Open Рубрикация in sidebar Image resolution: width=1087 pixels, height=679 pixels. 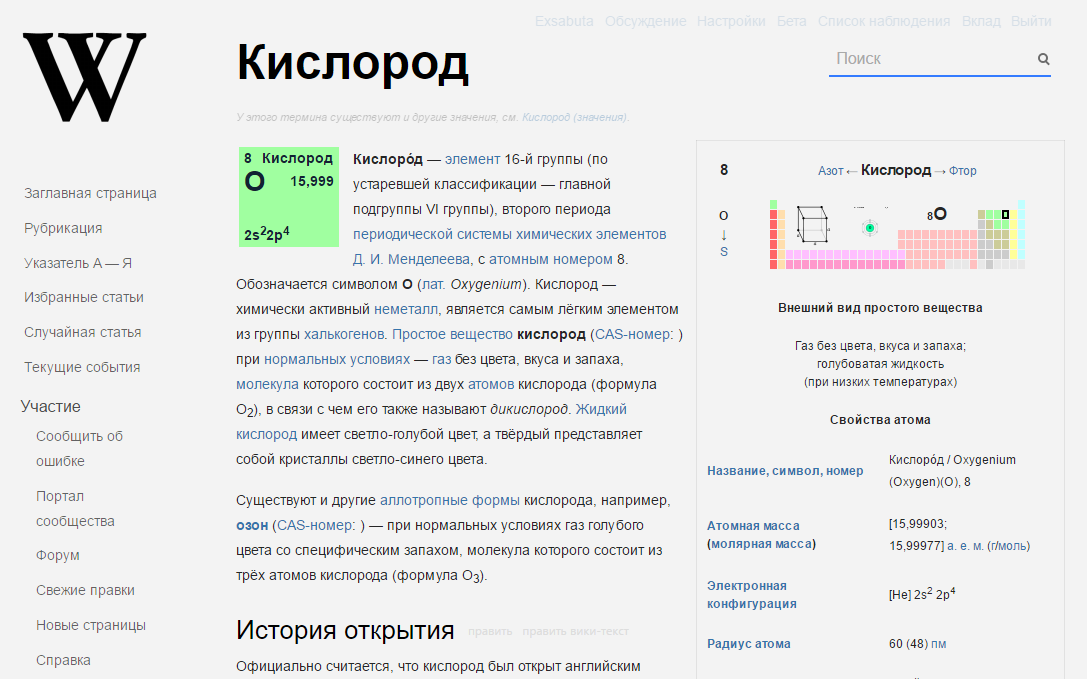tap(63, 228)
